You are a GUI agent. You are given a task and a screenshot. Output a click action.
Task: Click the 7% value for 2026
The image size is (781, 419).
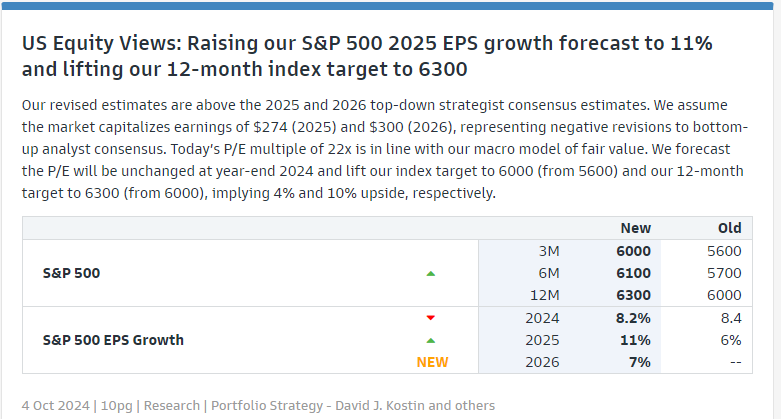click(x=640, y=362)
